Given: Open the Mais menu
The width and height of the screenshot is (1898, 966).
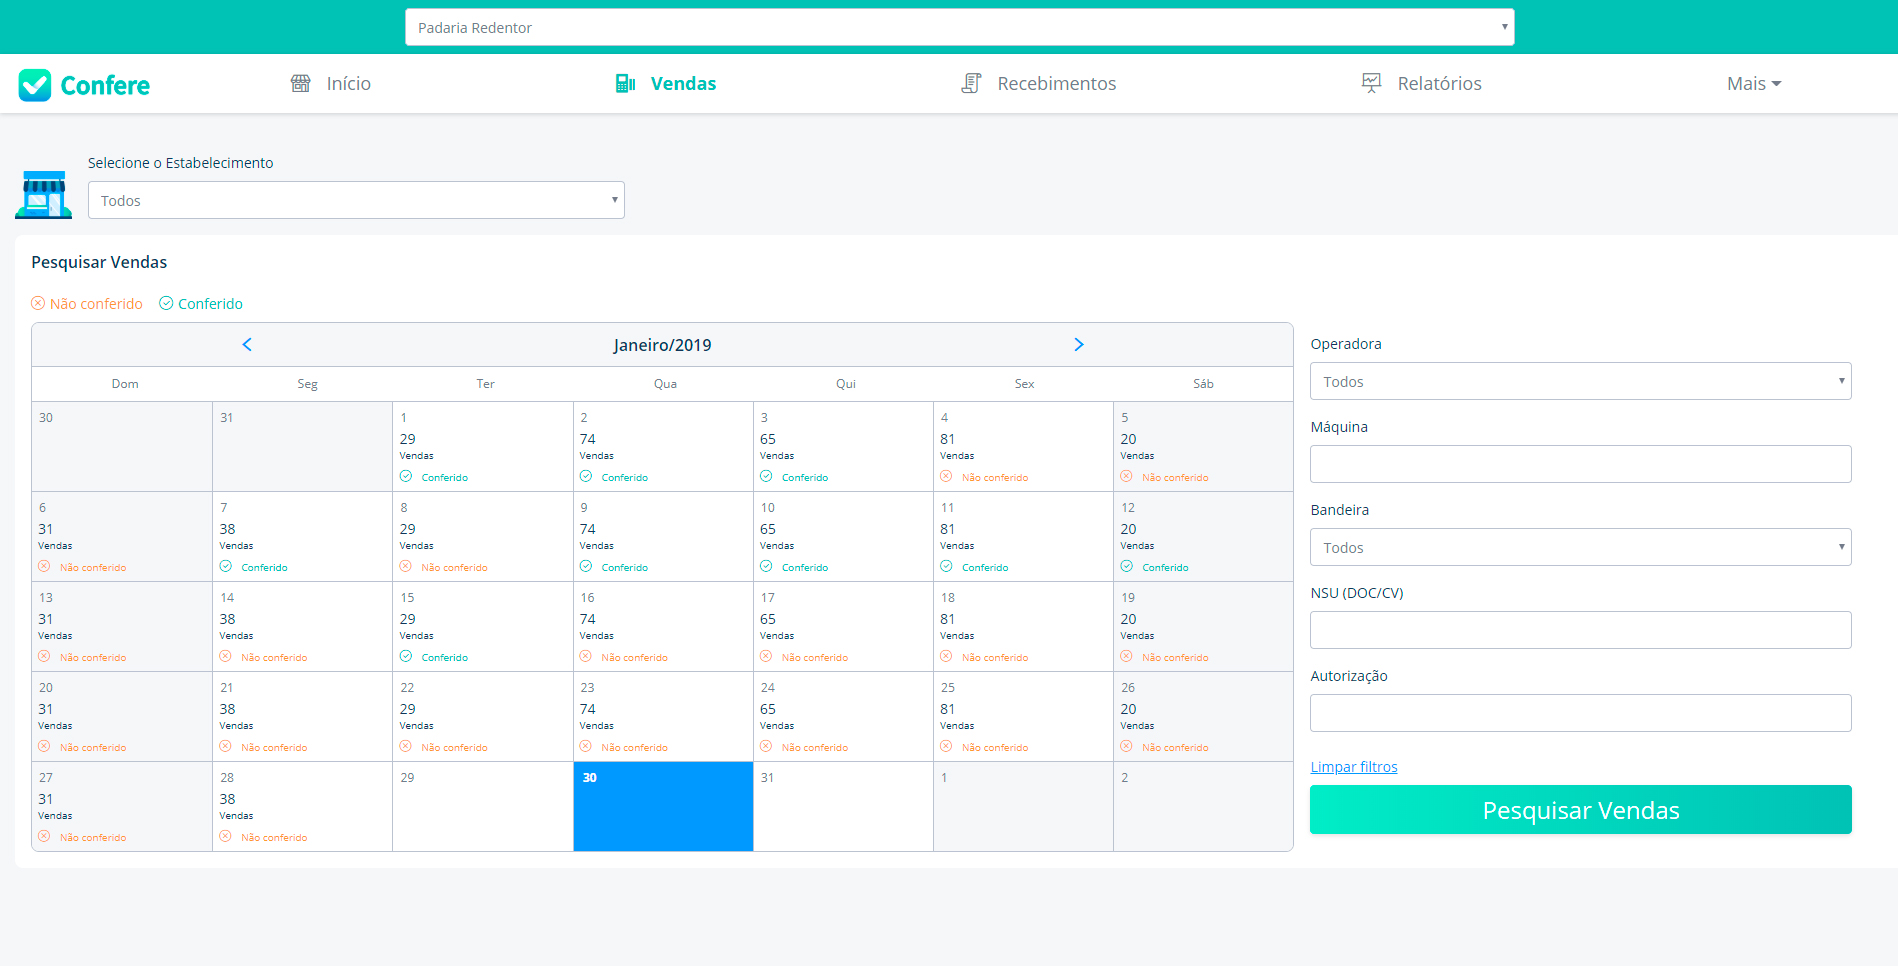Looking at the screenshot, I should point(1753,84).
